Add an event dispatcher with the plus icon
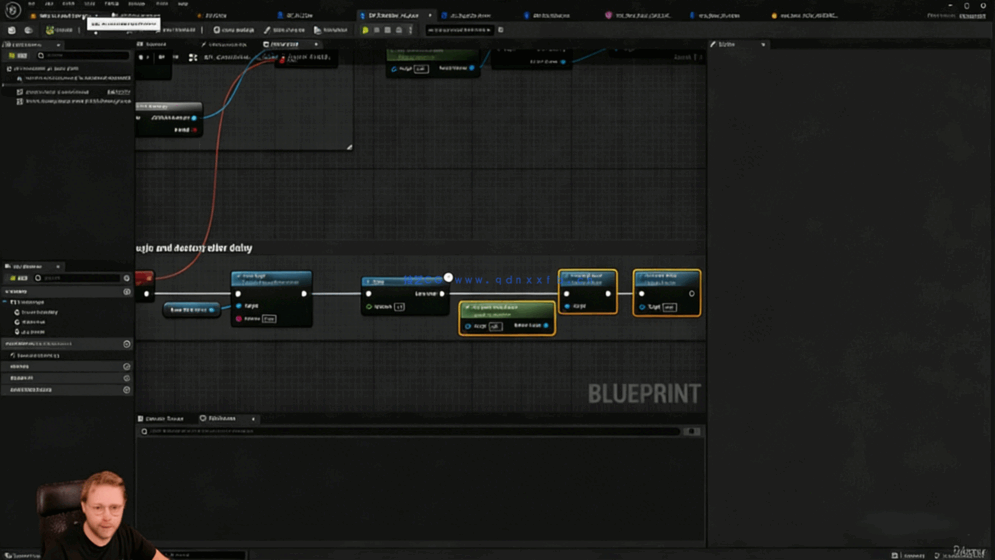The height and width of the screenshot is (560, 995). pyautogui.click(x=126, y=390)
